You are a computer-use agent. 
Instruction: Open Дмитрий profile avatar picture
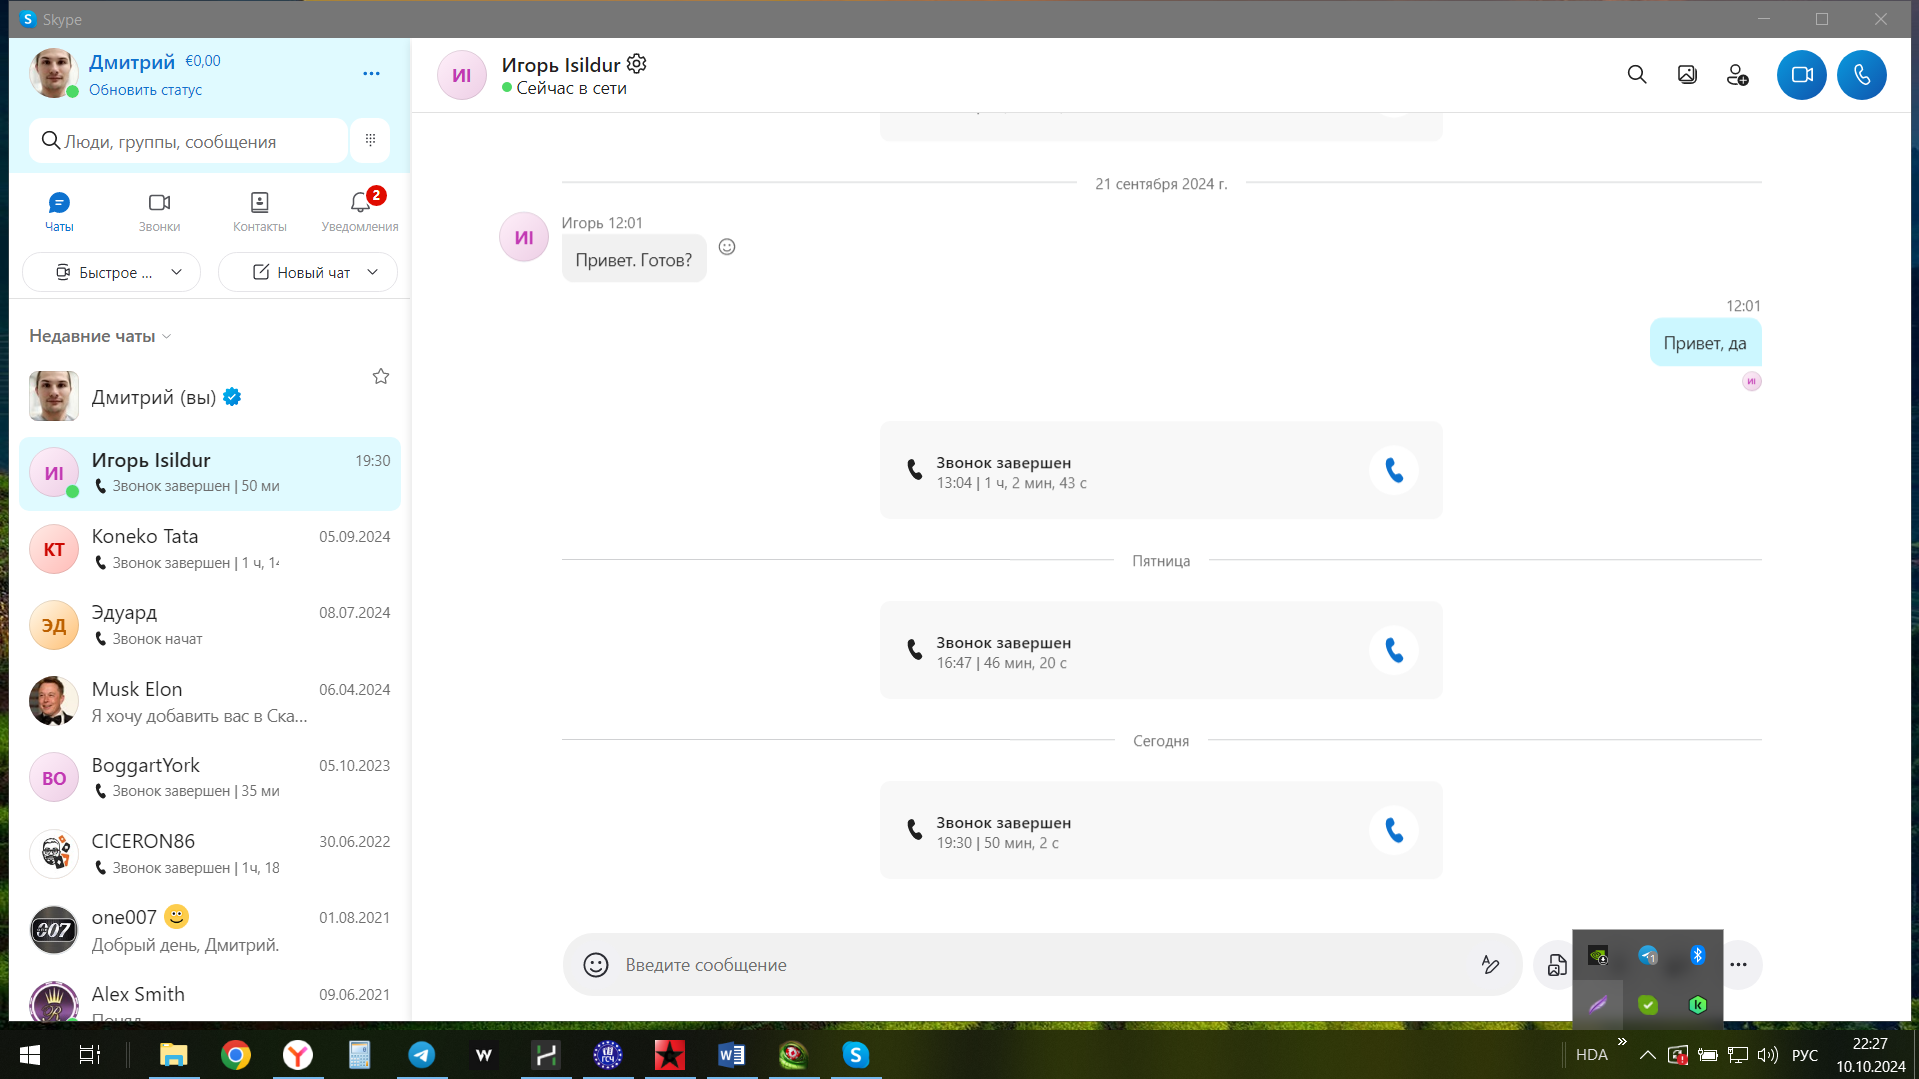tap(53, 73)
